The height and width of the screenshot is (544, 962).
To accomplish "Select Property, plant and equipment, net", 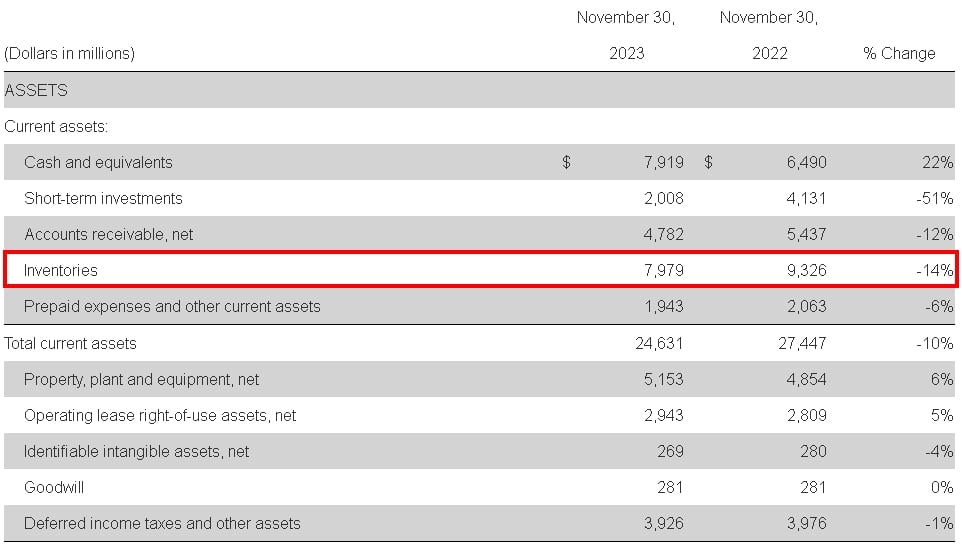I will point(141,380).
